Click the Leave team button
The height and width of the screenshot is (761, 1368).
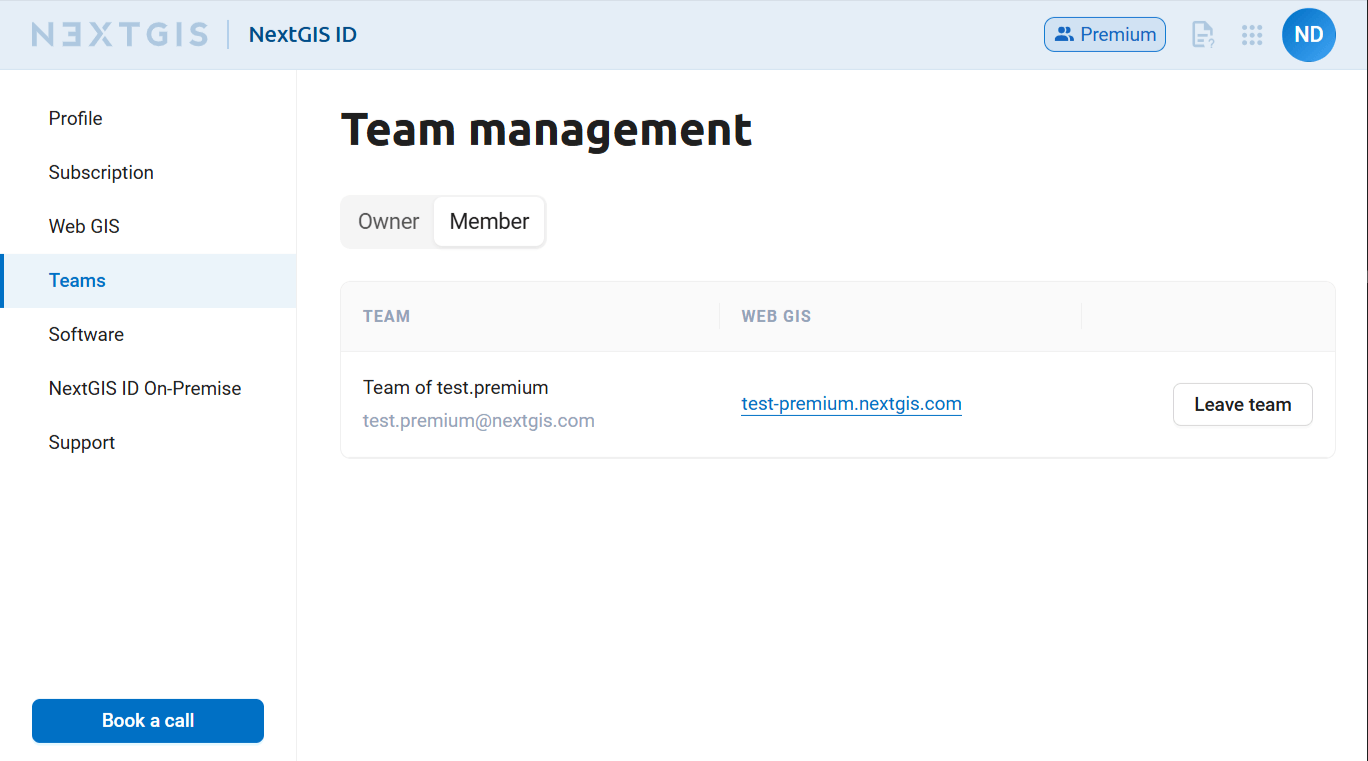pyautogui.click(x=1243, y=405)
